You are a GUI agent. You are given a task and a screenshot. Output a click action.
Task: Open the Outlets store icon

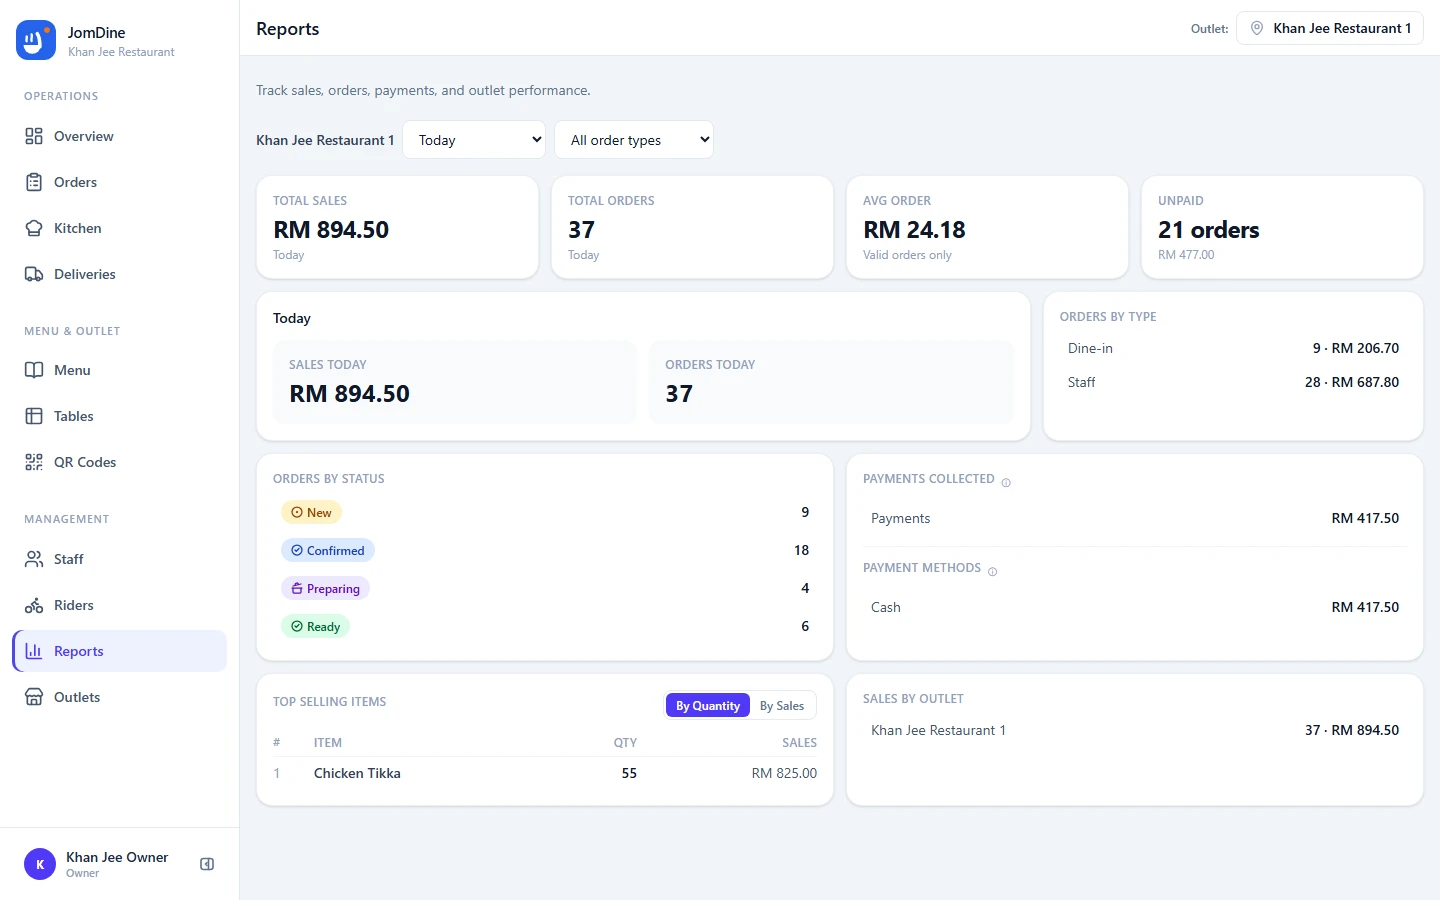(x=34, y=697)
